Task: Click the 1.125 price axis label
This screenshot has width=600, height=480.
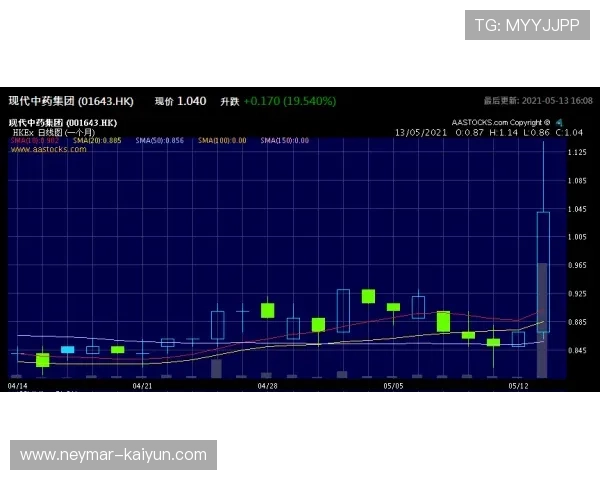Action: [577, 153]
